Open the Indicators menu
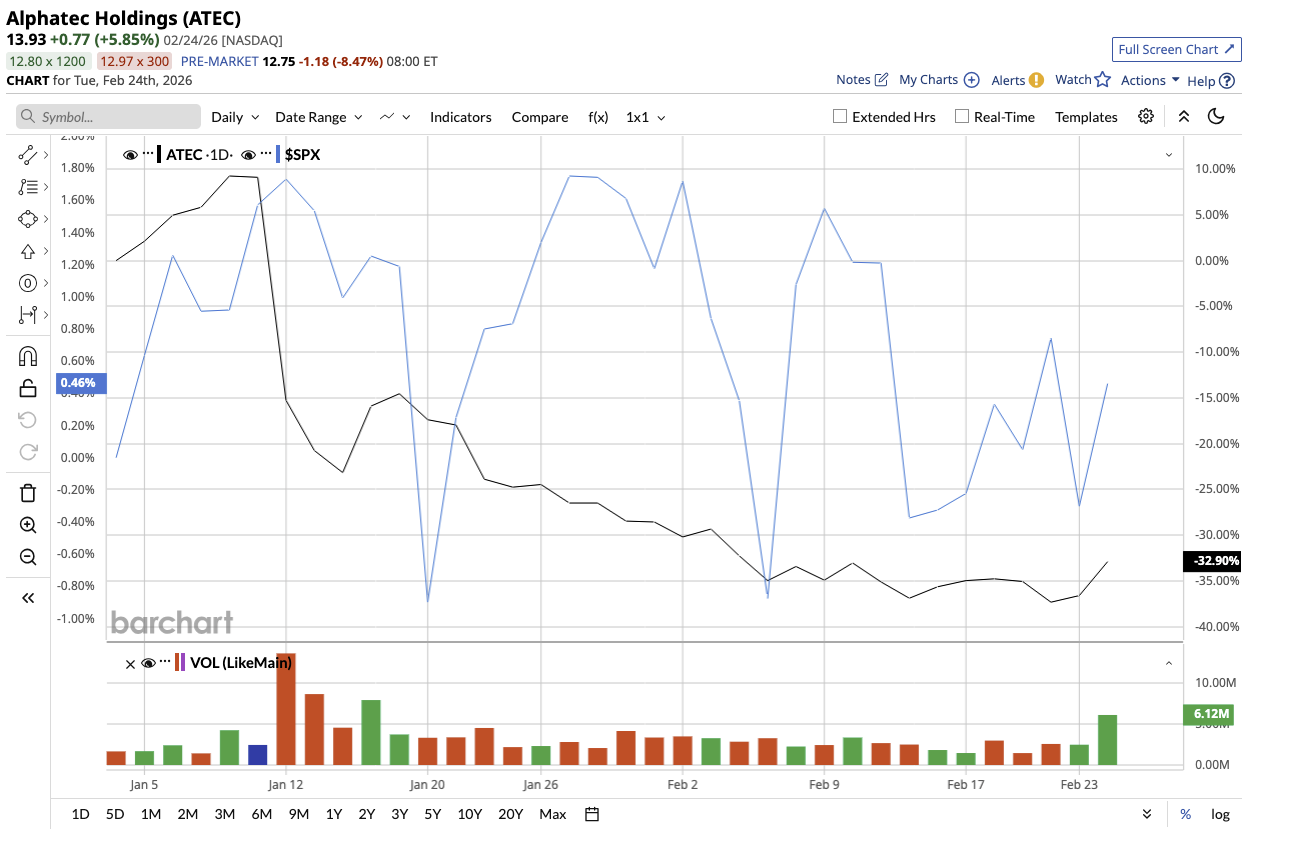 461,117
